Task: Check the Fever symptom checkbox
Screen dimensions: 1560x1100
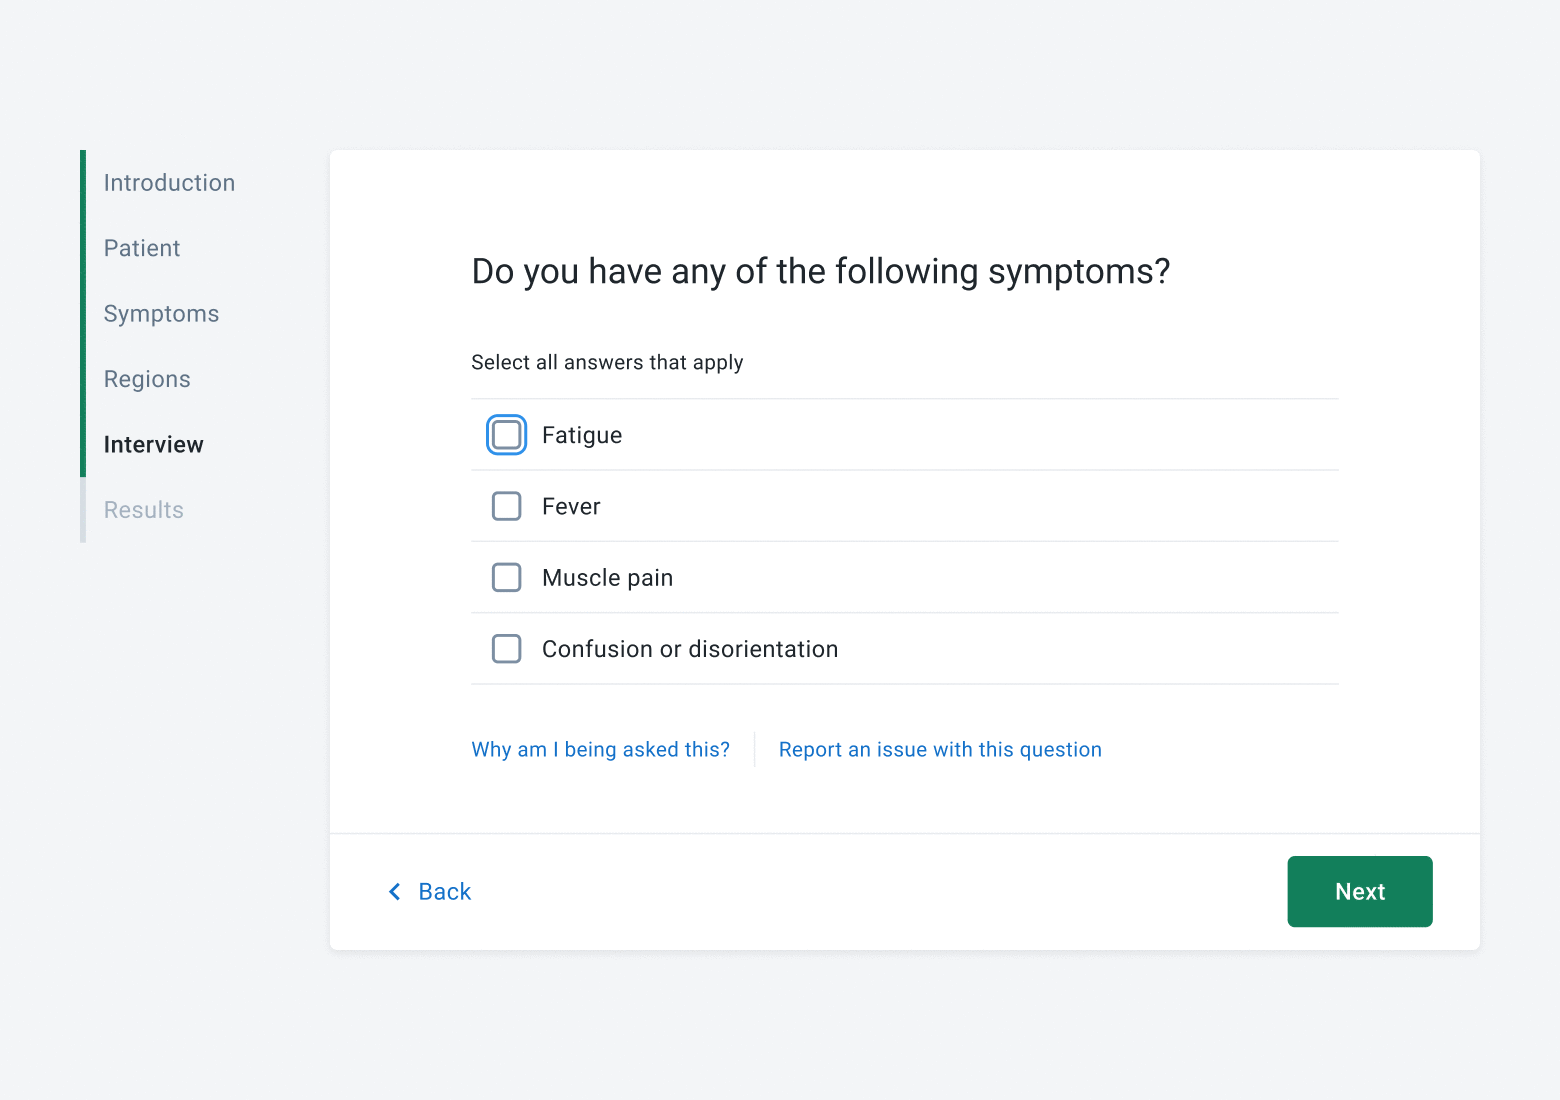Action: [x=506, y=506]
